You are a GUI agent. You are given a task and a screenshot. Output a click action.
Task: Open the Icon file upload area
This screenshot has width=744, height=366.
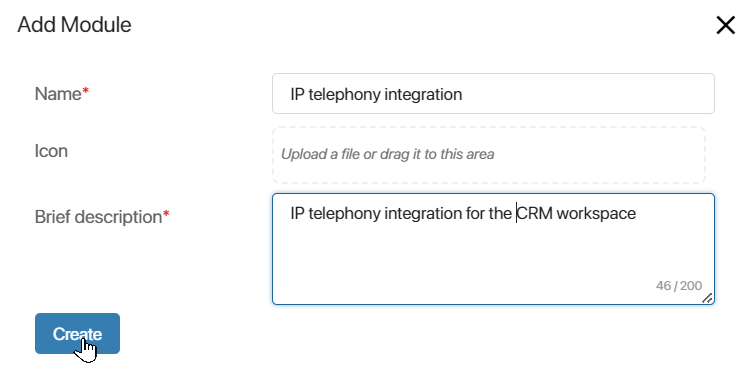[x=489, y=155]
